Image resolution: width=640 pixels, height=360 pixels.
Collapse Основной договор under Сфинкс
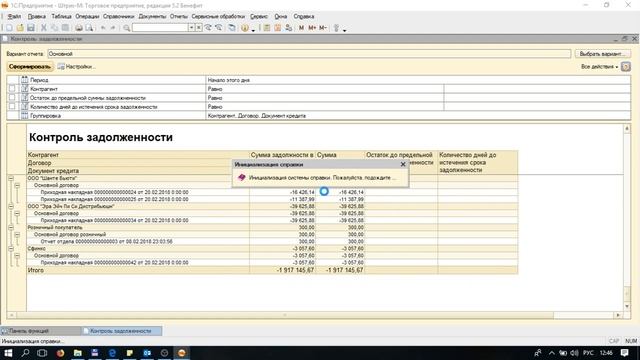click(x=17, y=256)
